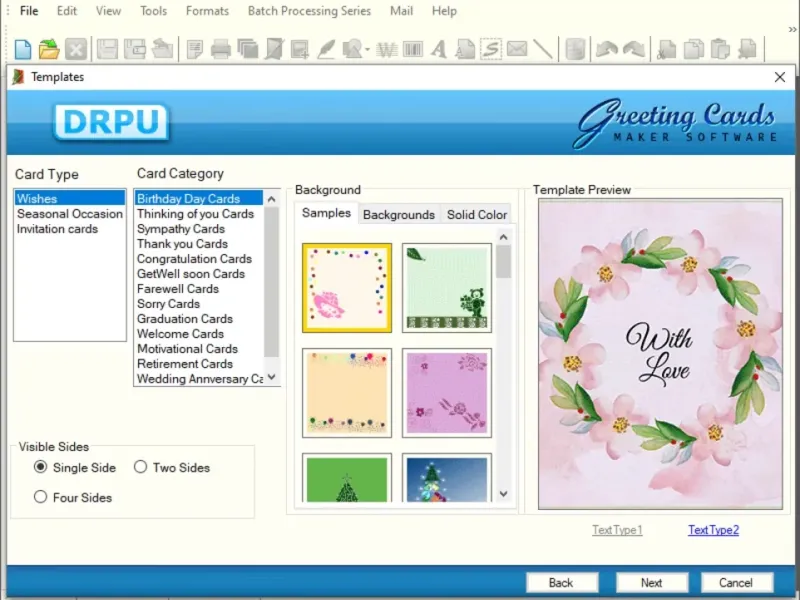
Task: Select Invitation cards card type
Action: coord(70,229)
